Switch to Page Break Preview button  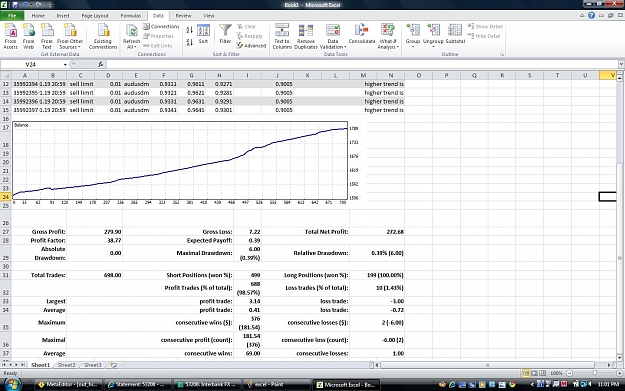(x=542, y=373)
